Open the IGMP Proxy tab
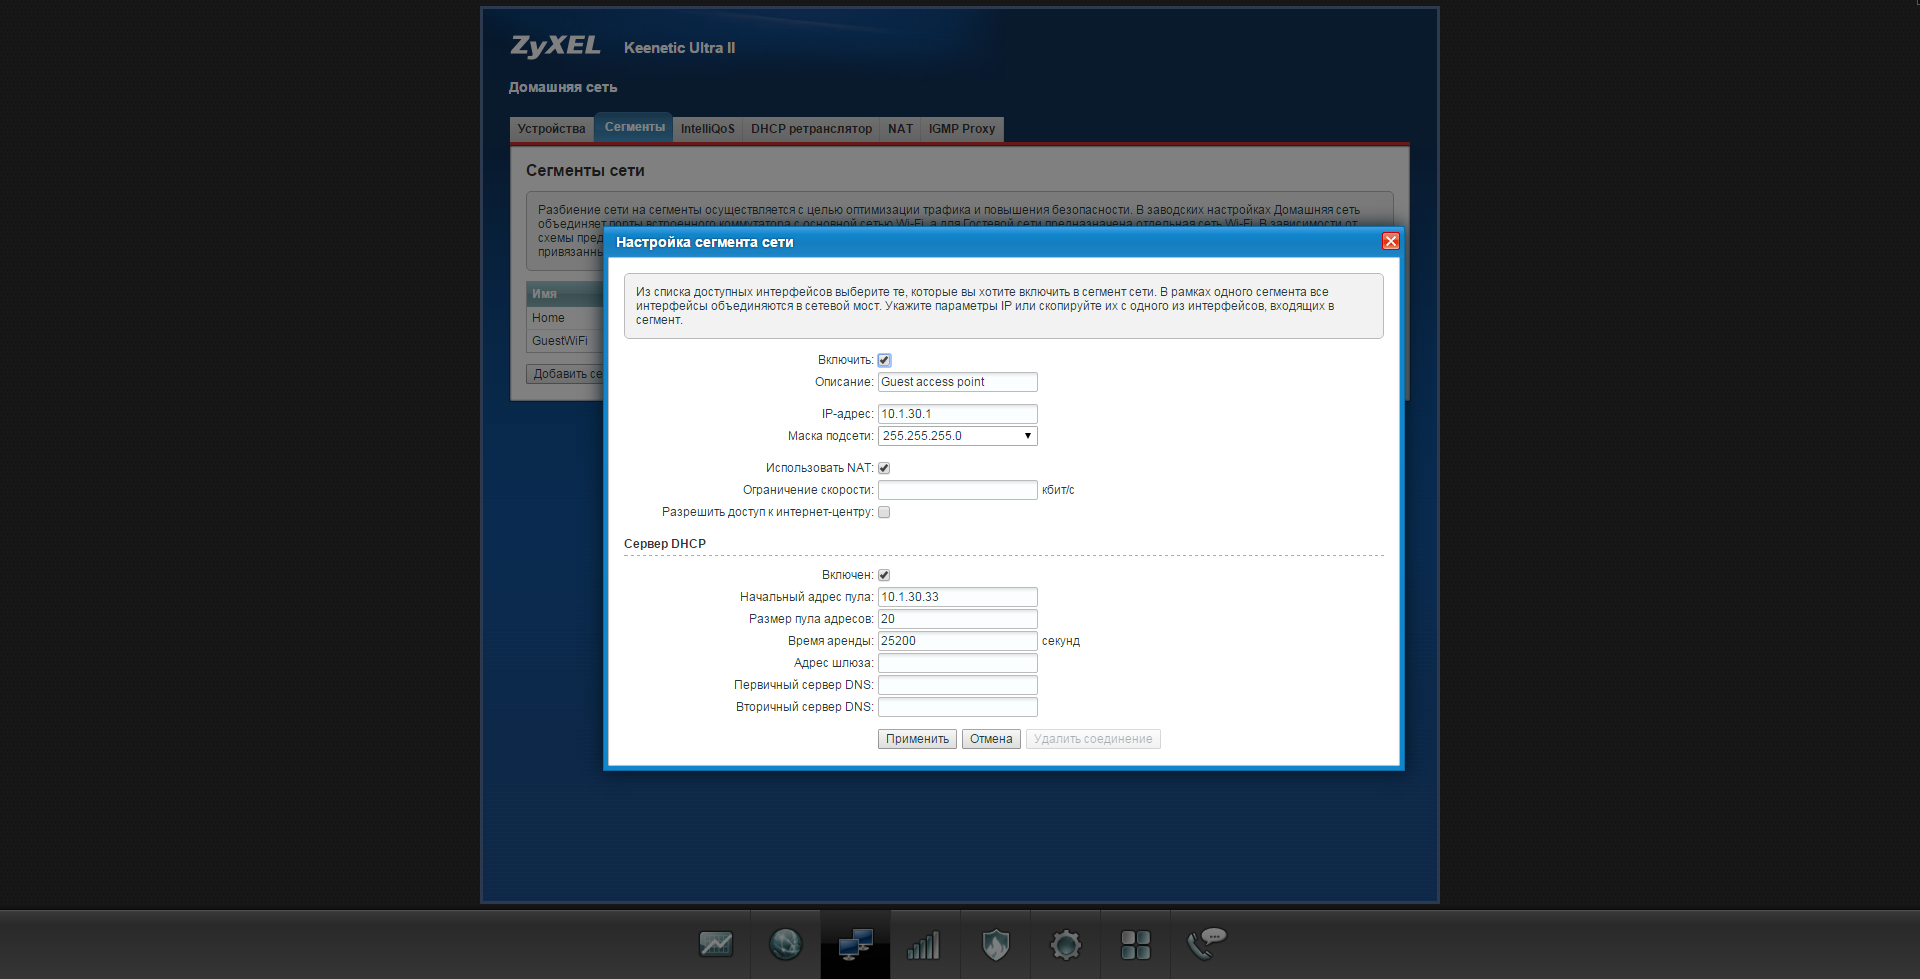The height and width of the screenshot is (979, 1920). pyautogui.click(x=961, y=129)
